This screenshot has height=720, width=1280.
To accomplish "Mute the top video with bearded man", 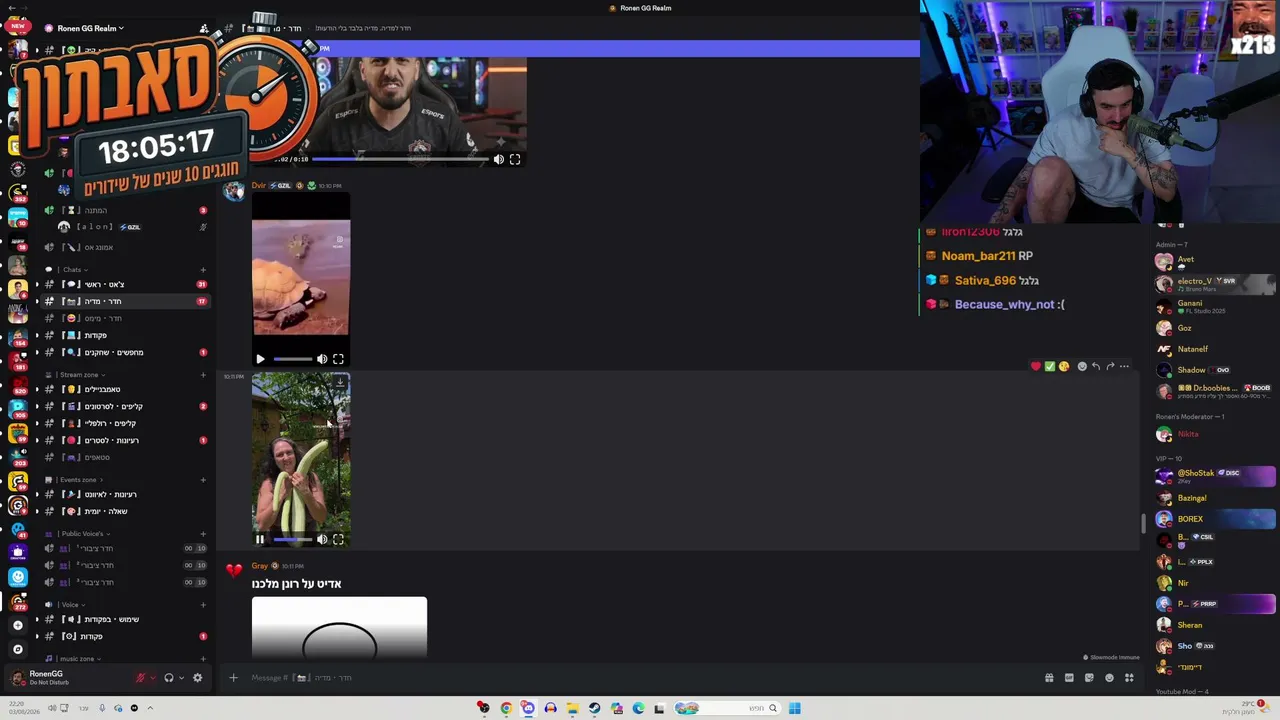I will coord(499,159).
